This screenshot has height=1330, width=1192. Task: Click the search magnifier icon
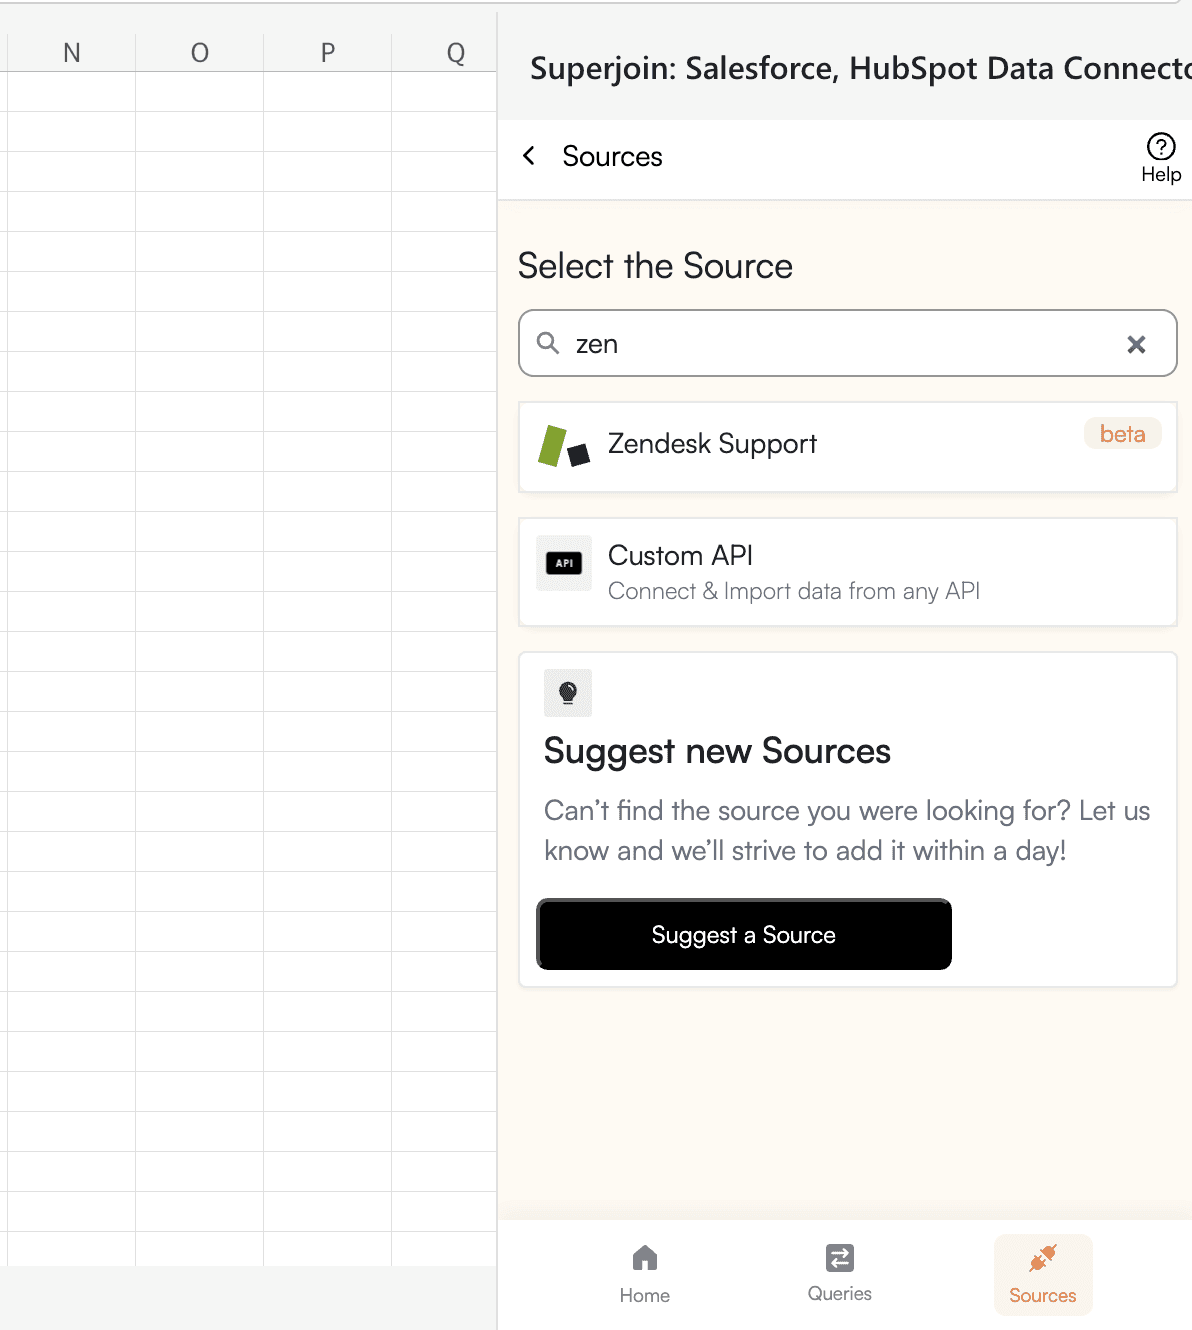(x=548, y=343)
